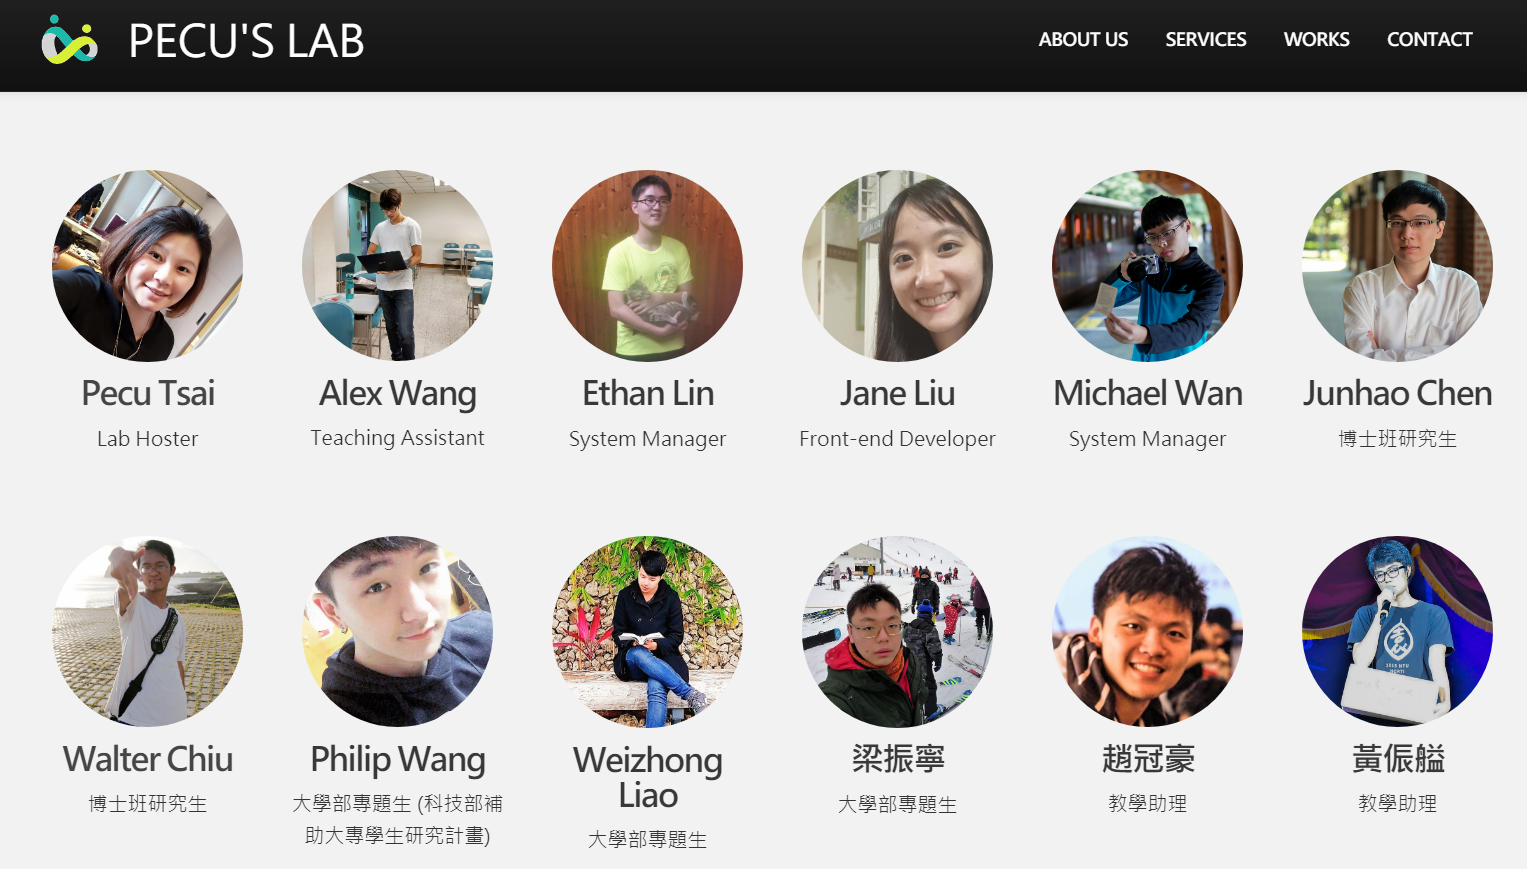1527x869 pixels.
Task: Click the PECU'S LAB site title
Action: pos(246,41)
